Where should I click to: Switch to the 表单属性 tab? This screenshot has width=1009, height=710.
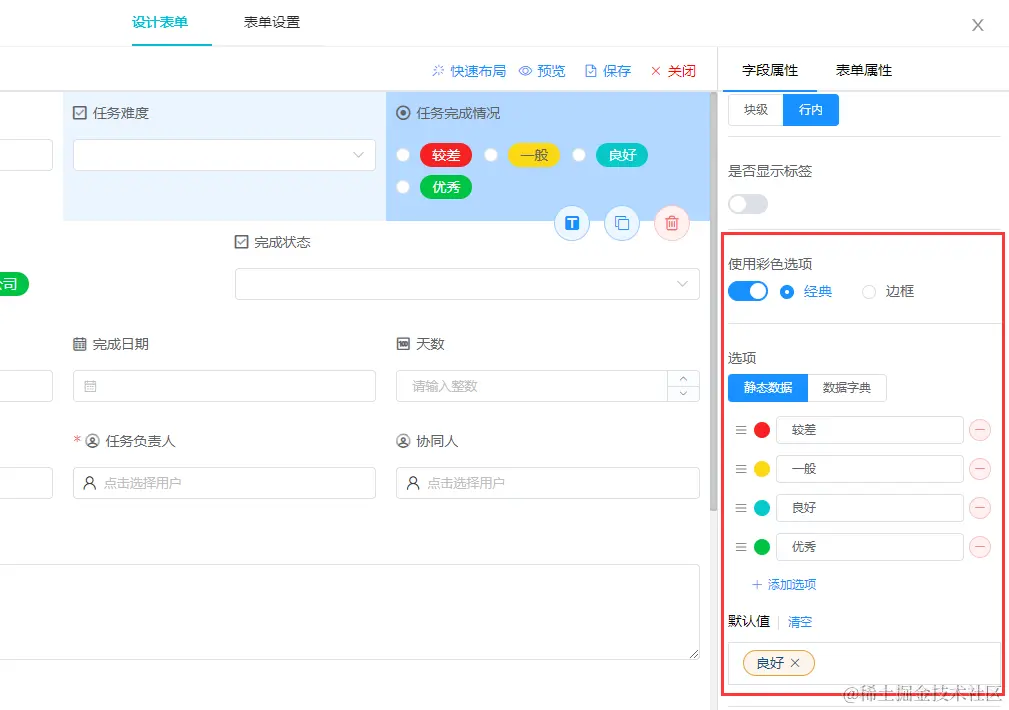tap(864, 70)
